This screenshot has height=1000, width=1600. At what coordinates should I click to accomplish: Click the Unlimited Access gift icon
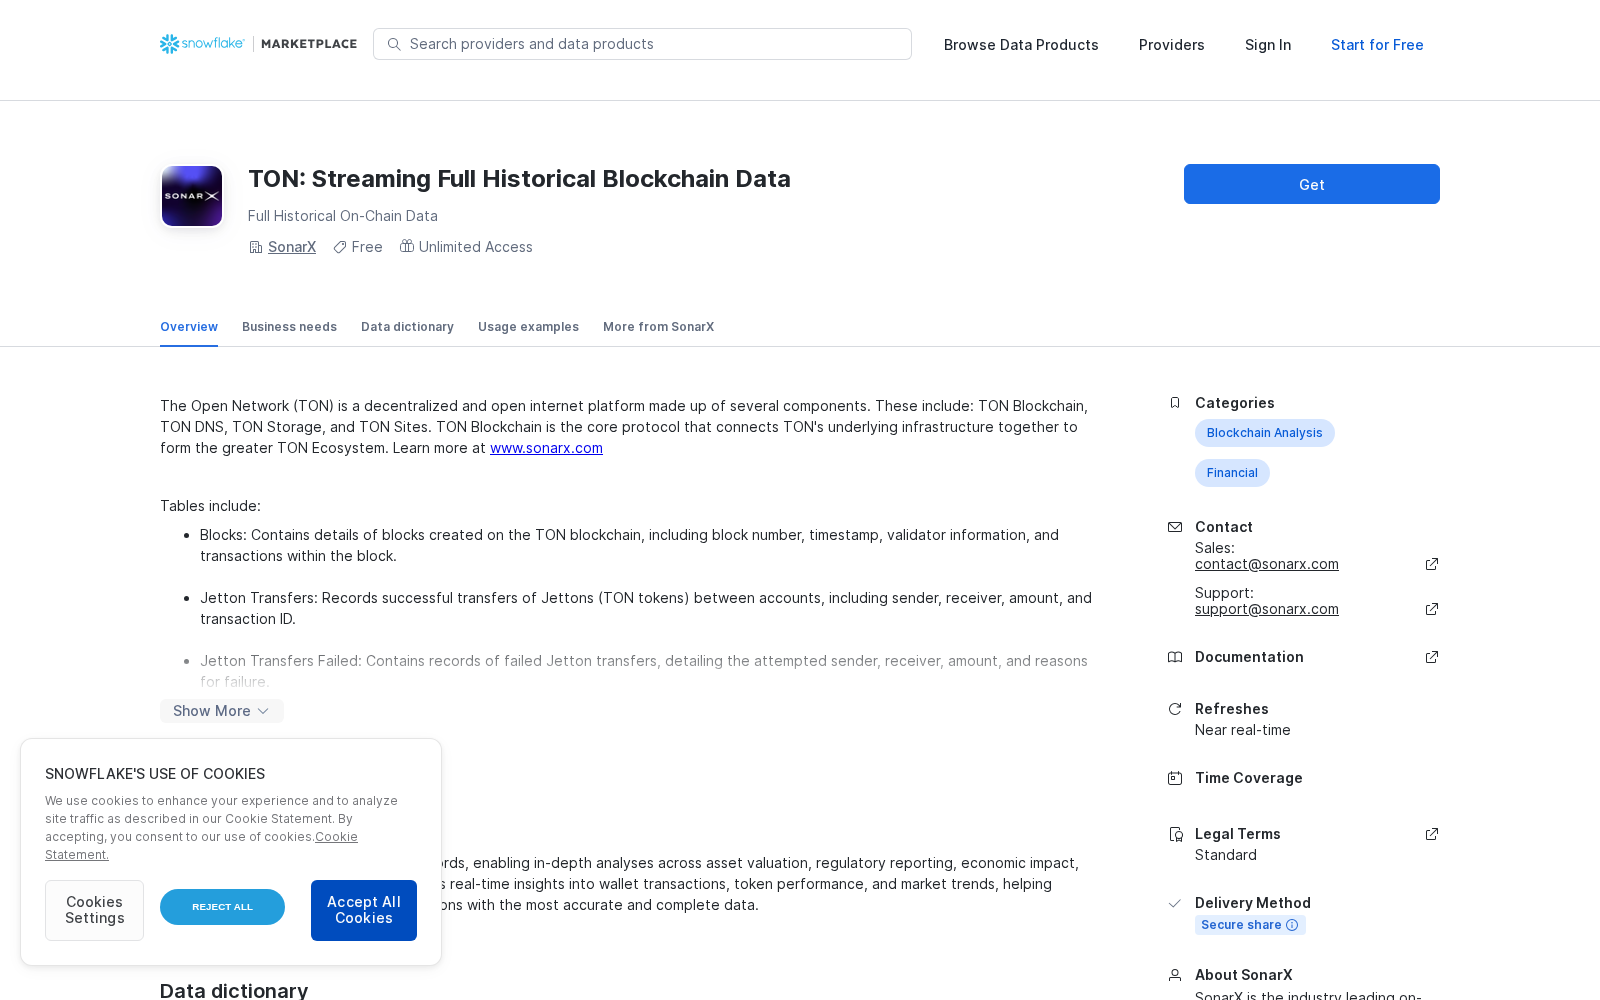click(407, 246)
